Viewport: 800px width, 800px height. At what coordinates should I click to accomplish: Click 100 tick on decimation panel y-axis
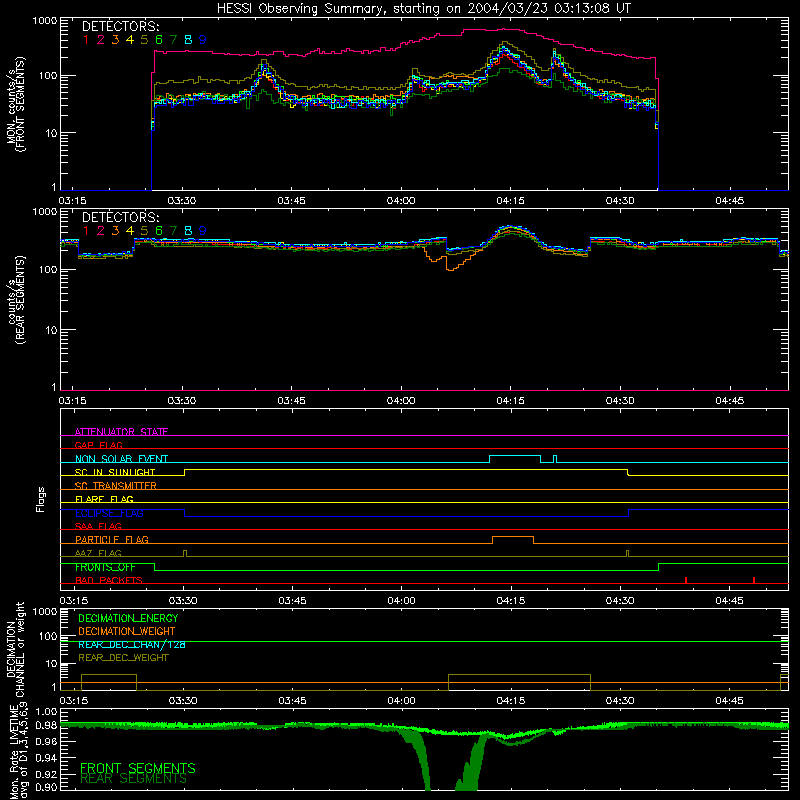[49, 636]
